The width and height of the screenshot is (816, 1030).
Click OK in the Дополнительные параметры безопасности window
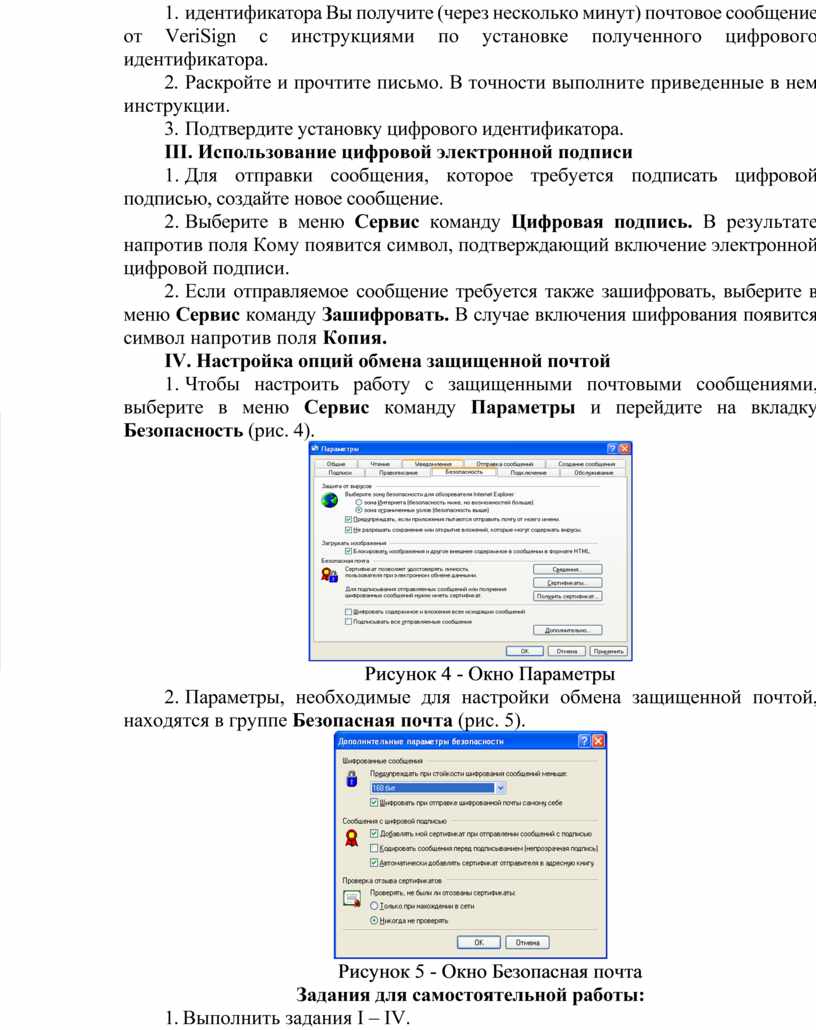478,942
